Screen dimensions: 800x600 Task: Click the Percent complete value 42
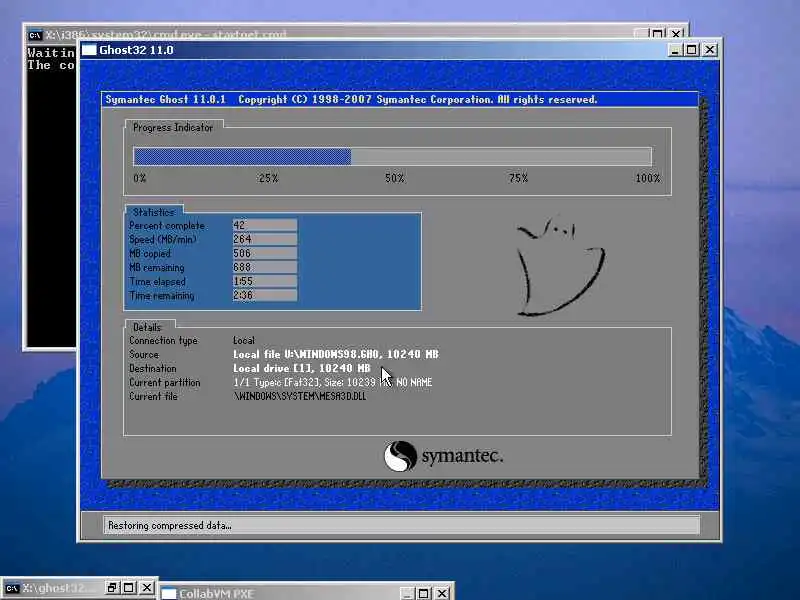click(265, 225)
